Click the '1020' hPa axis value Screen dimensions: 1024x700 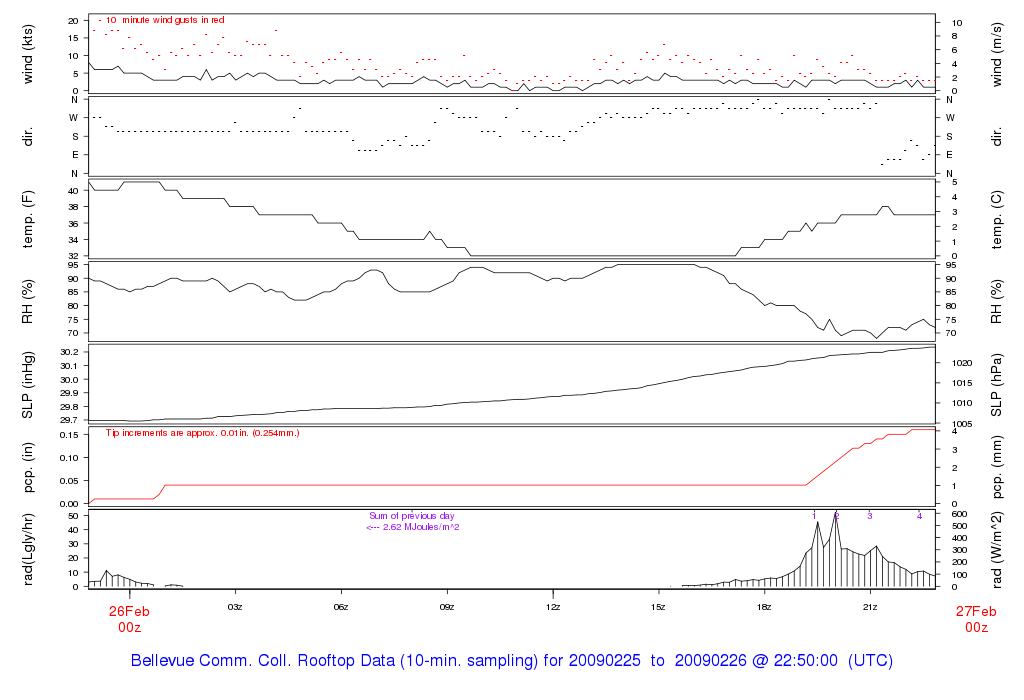pyautogui.click(x=962, y=362)
